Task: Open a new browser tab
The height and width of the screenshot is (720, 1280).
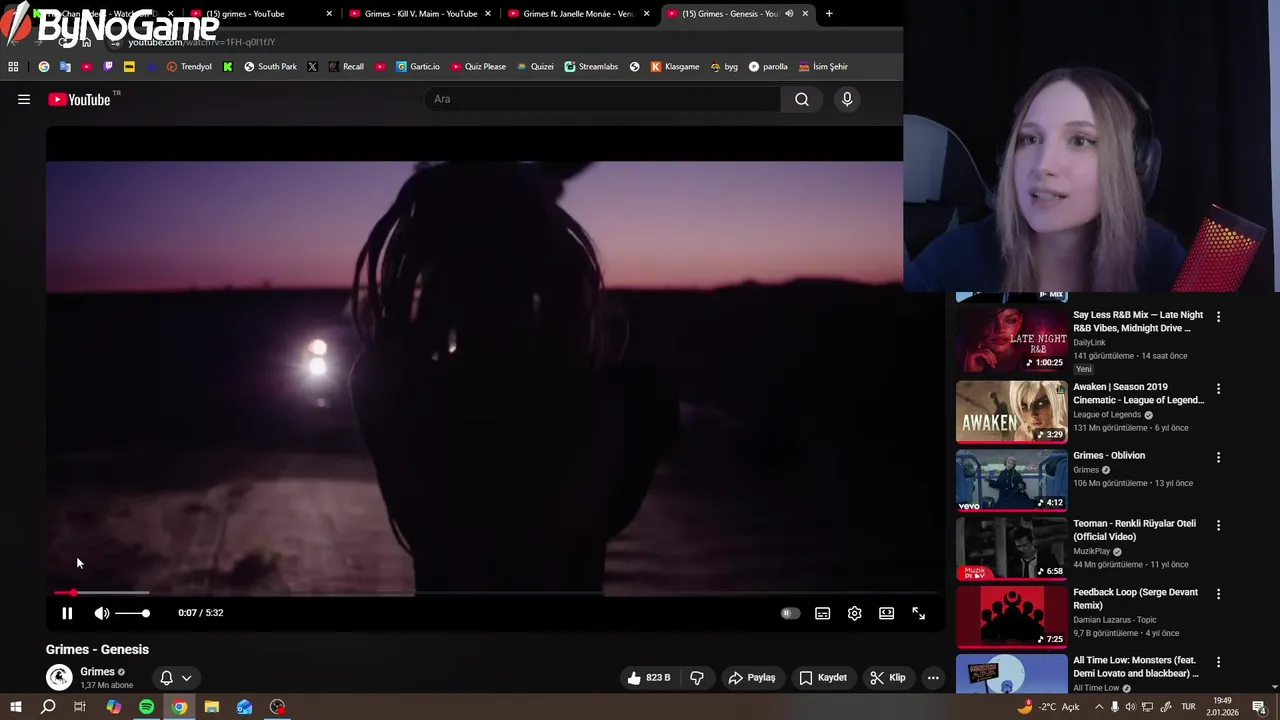Action: point(829,14)
